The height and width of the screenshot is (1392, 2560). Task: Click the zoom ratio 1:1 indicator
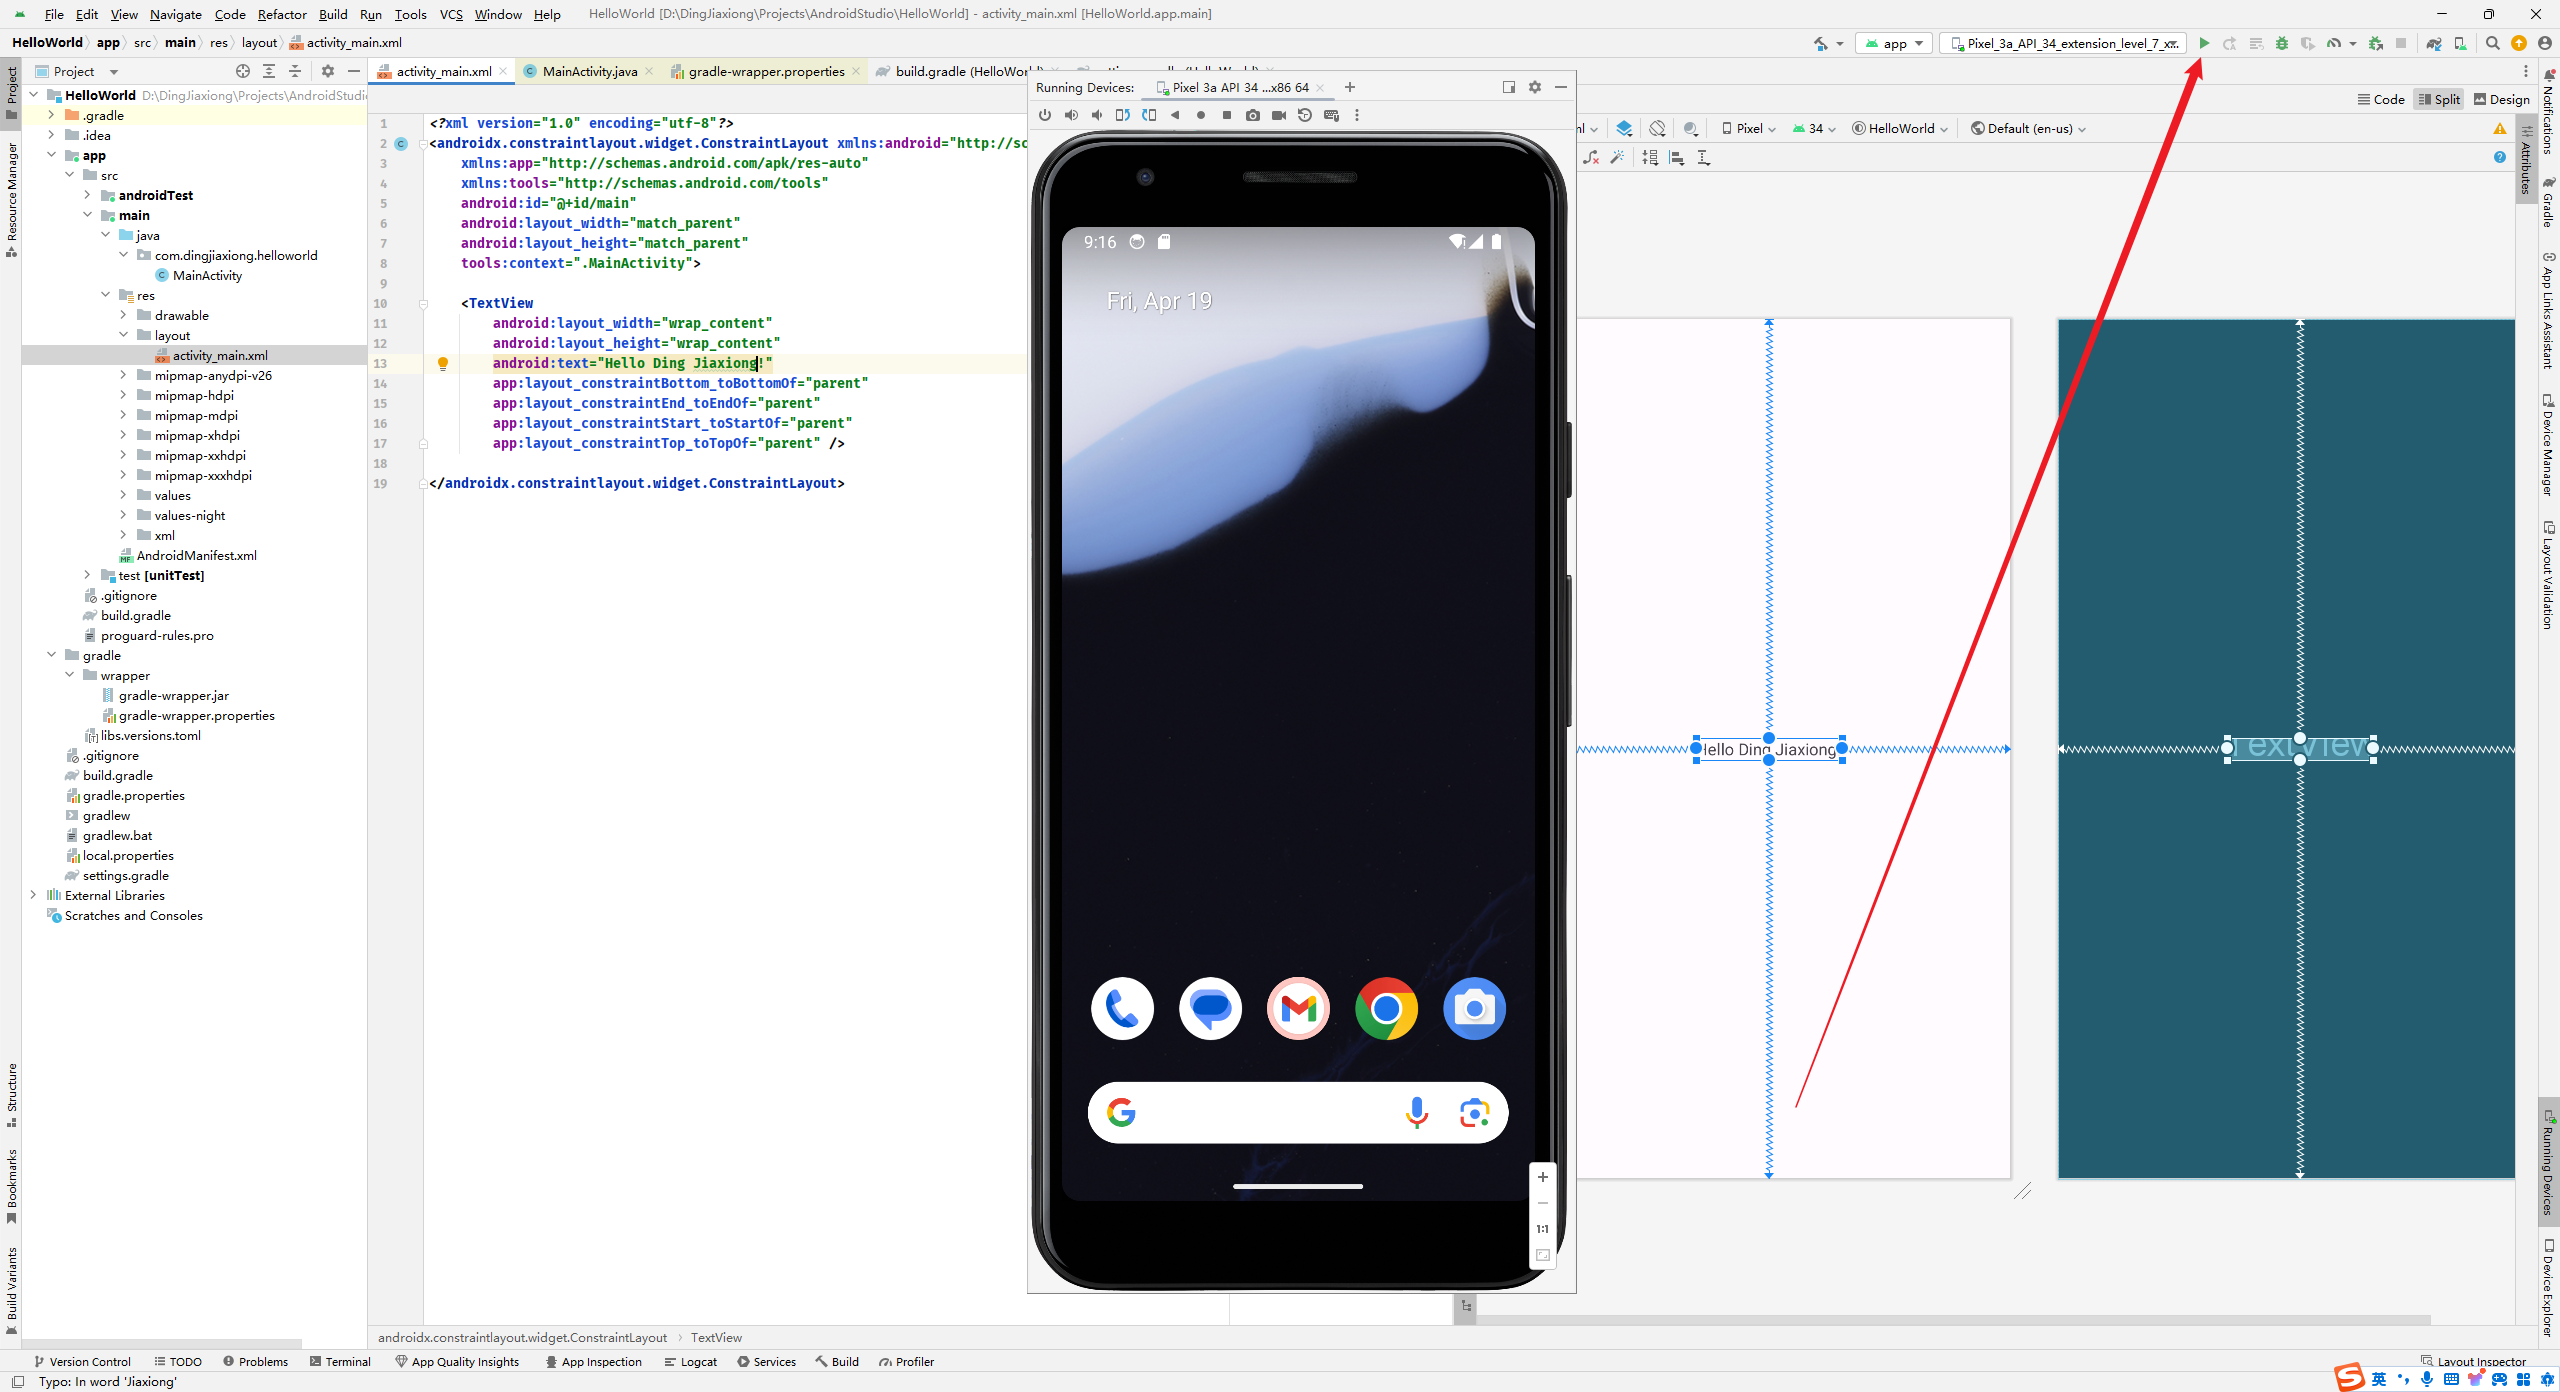(1540, 1227)
